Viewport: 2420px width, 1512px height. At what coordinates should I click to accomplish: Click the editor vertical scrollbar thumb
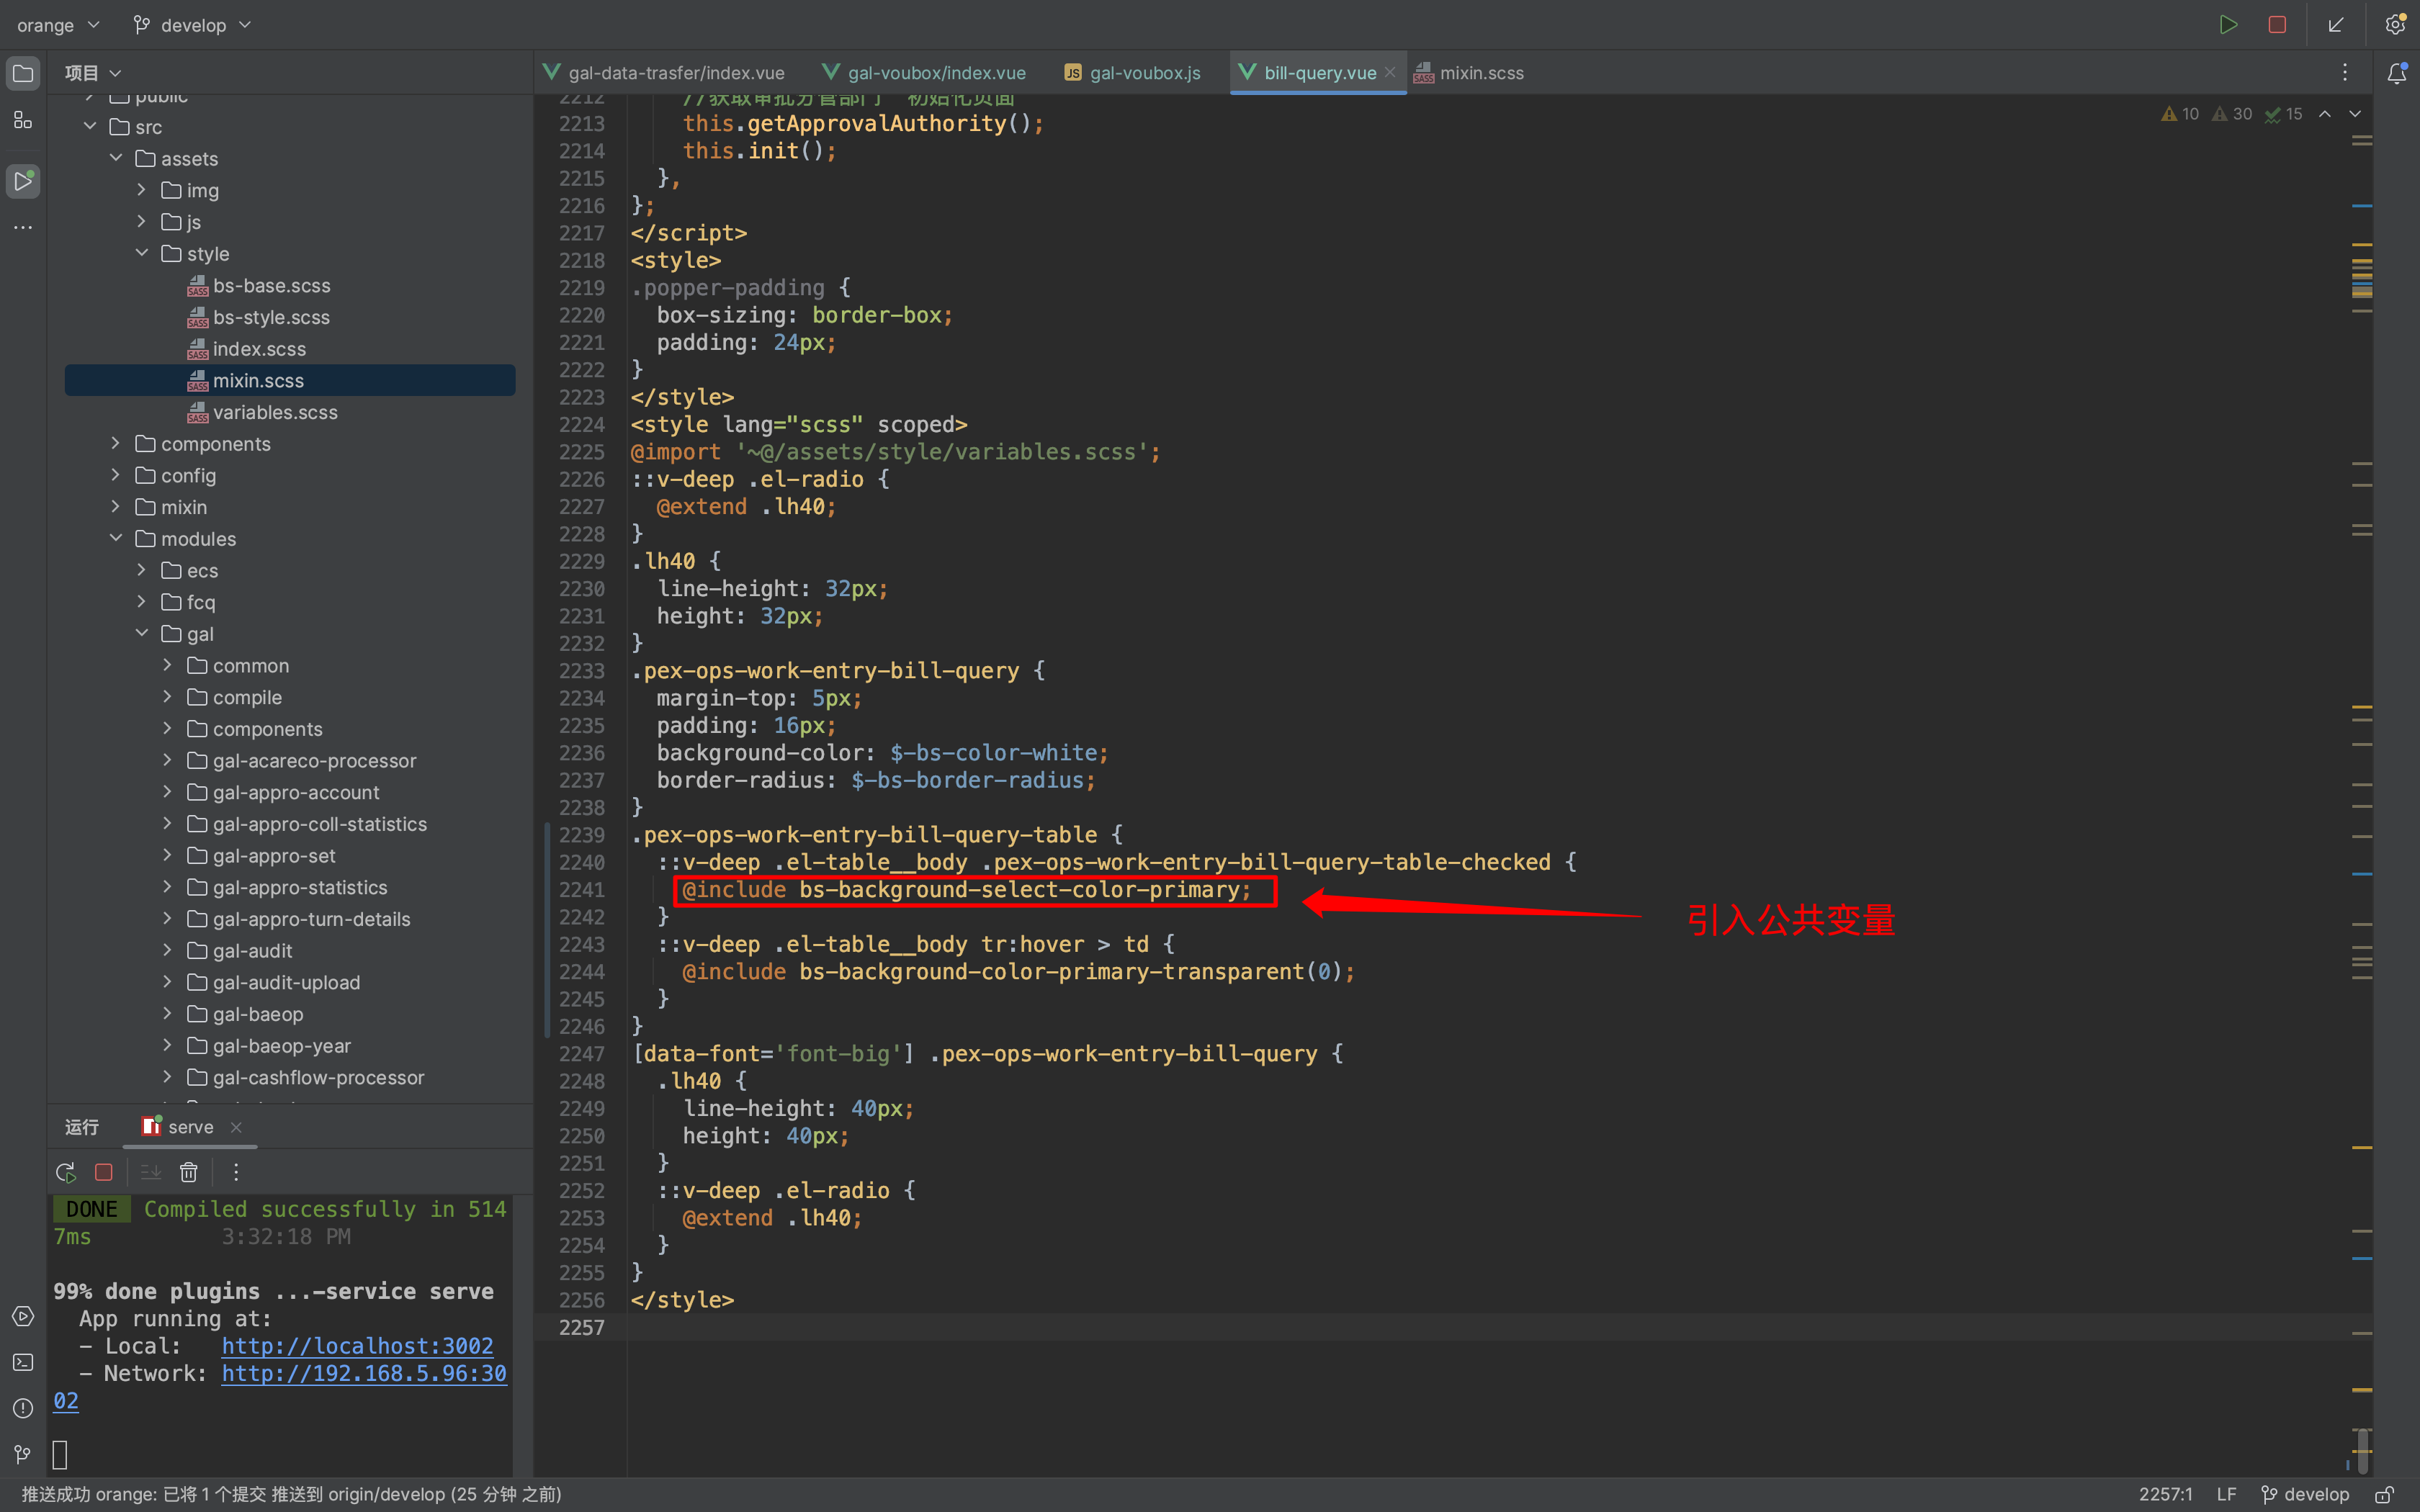click(2362, 1450)
